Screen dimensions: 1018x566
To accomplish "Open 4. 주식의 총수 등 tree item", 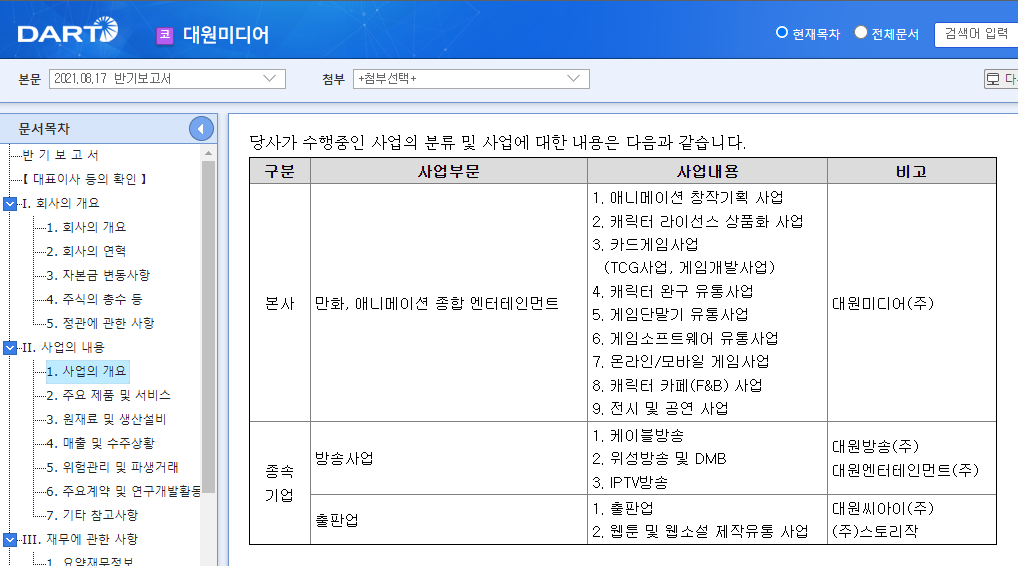I will coord(94,299).
